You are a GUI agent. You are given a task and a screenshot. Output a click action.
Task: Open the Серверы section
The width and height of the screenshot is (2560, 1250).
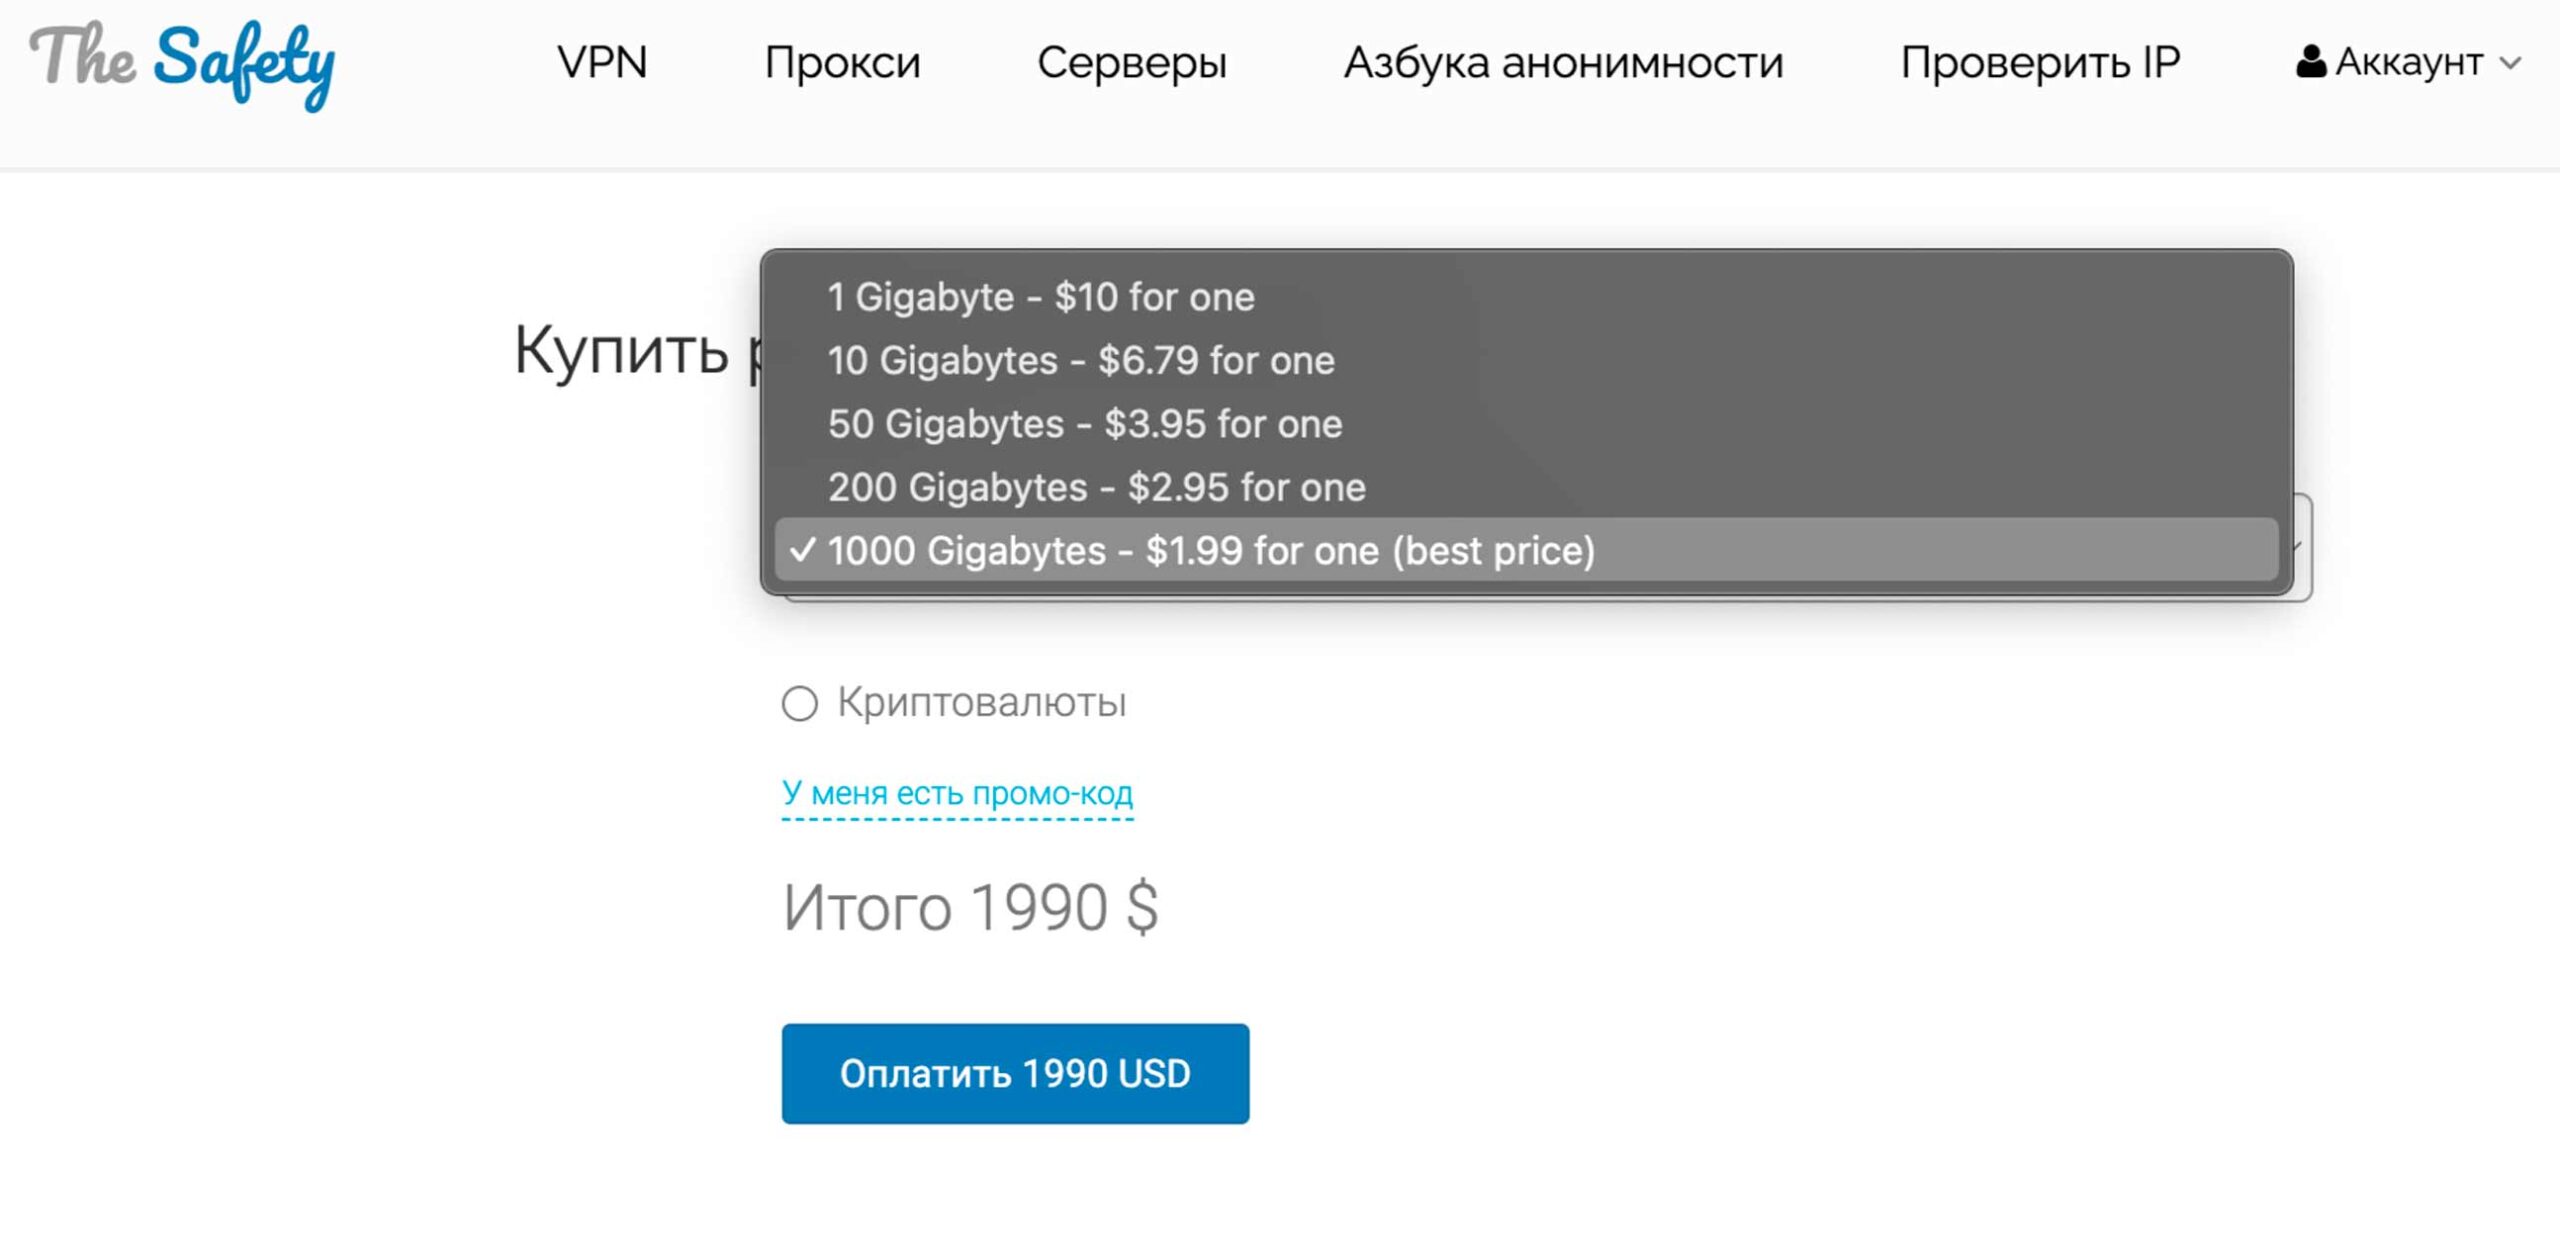pyautogui.click(x=1131, y=63)
